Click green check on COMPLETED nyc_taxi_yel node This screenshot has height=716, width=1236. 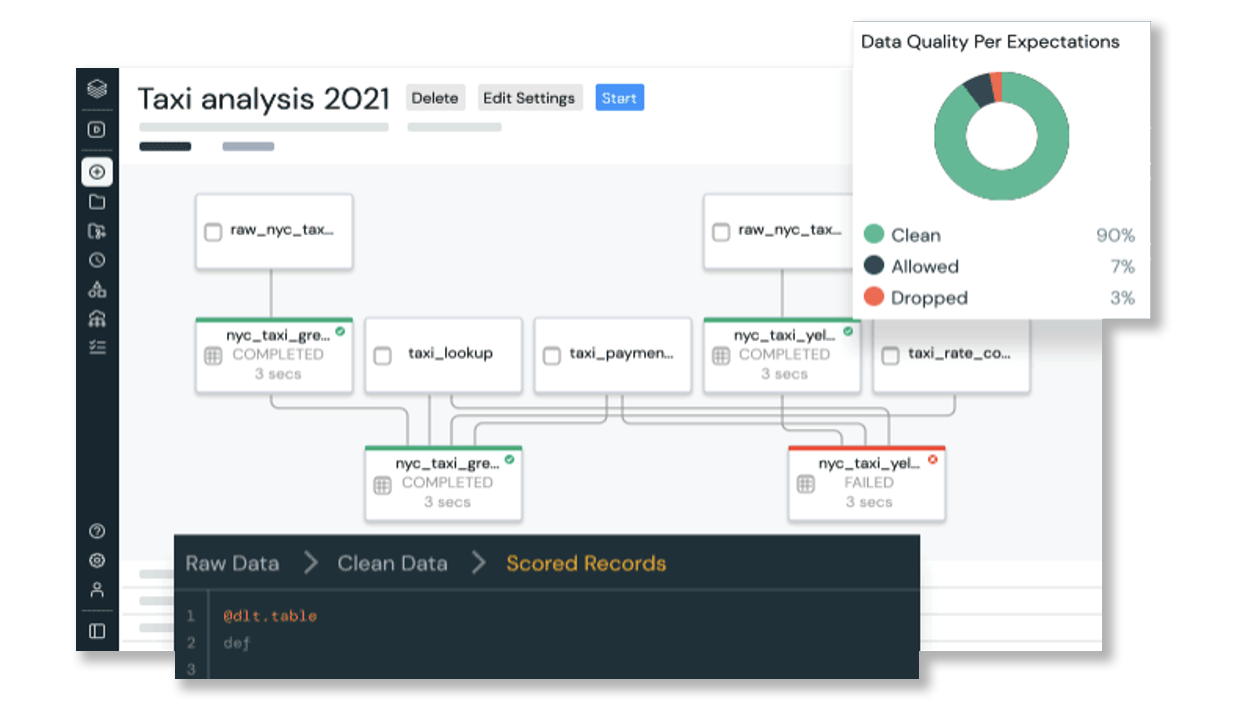pyautogui.click(x=848, y=331)
